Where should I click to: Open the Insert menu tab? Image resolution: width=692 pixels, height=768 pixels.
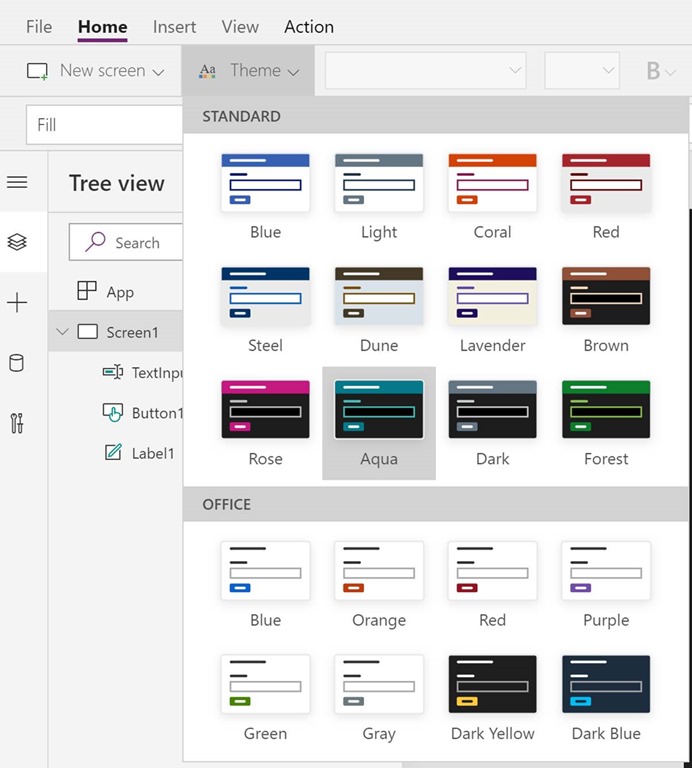pyautogui.click(x=174, y=27)
